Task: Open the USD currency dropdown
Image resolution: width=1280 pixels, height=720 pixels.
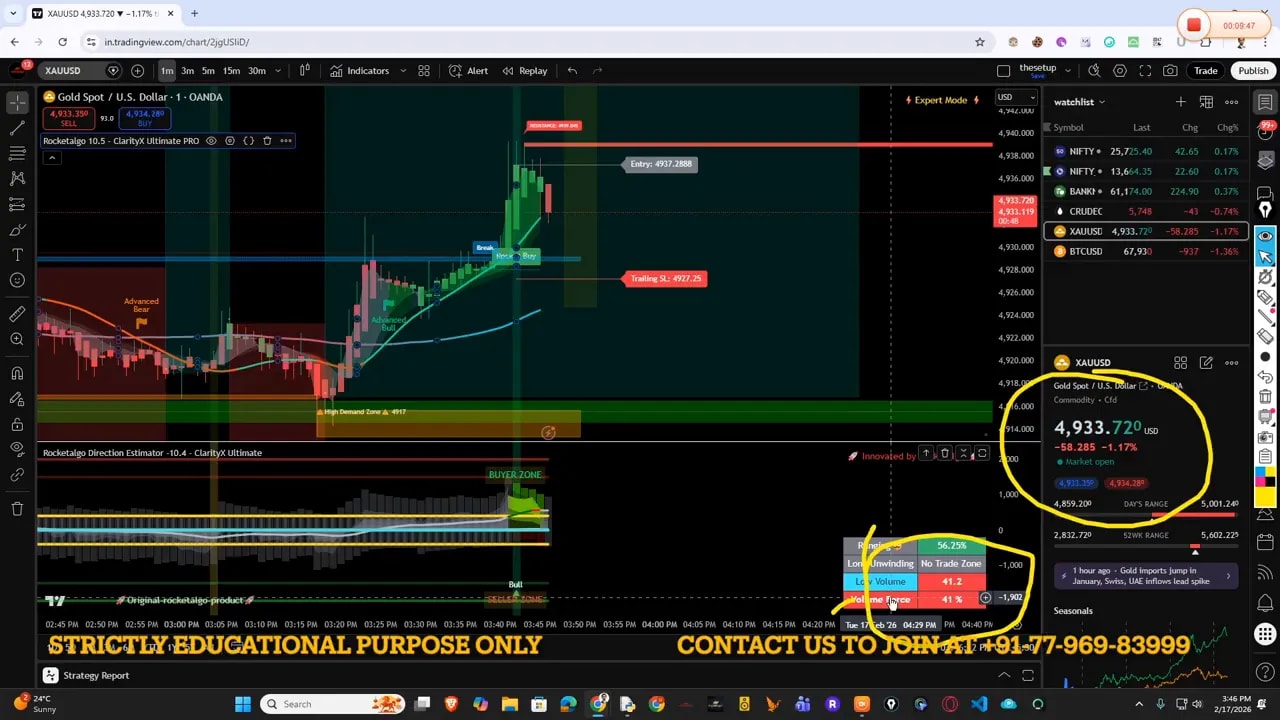Action: click(1017, 97)
